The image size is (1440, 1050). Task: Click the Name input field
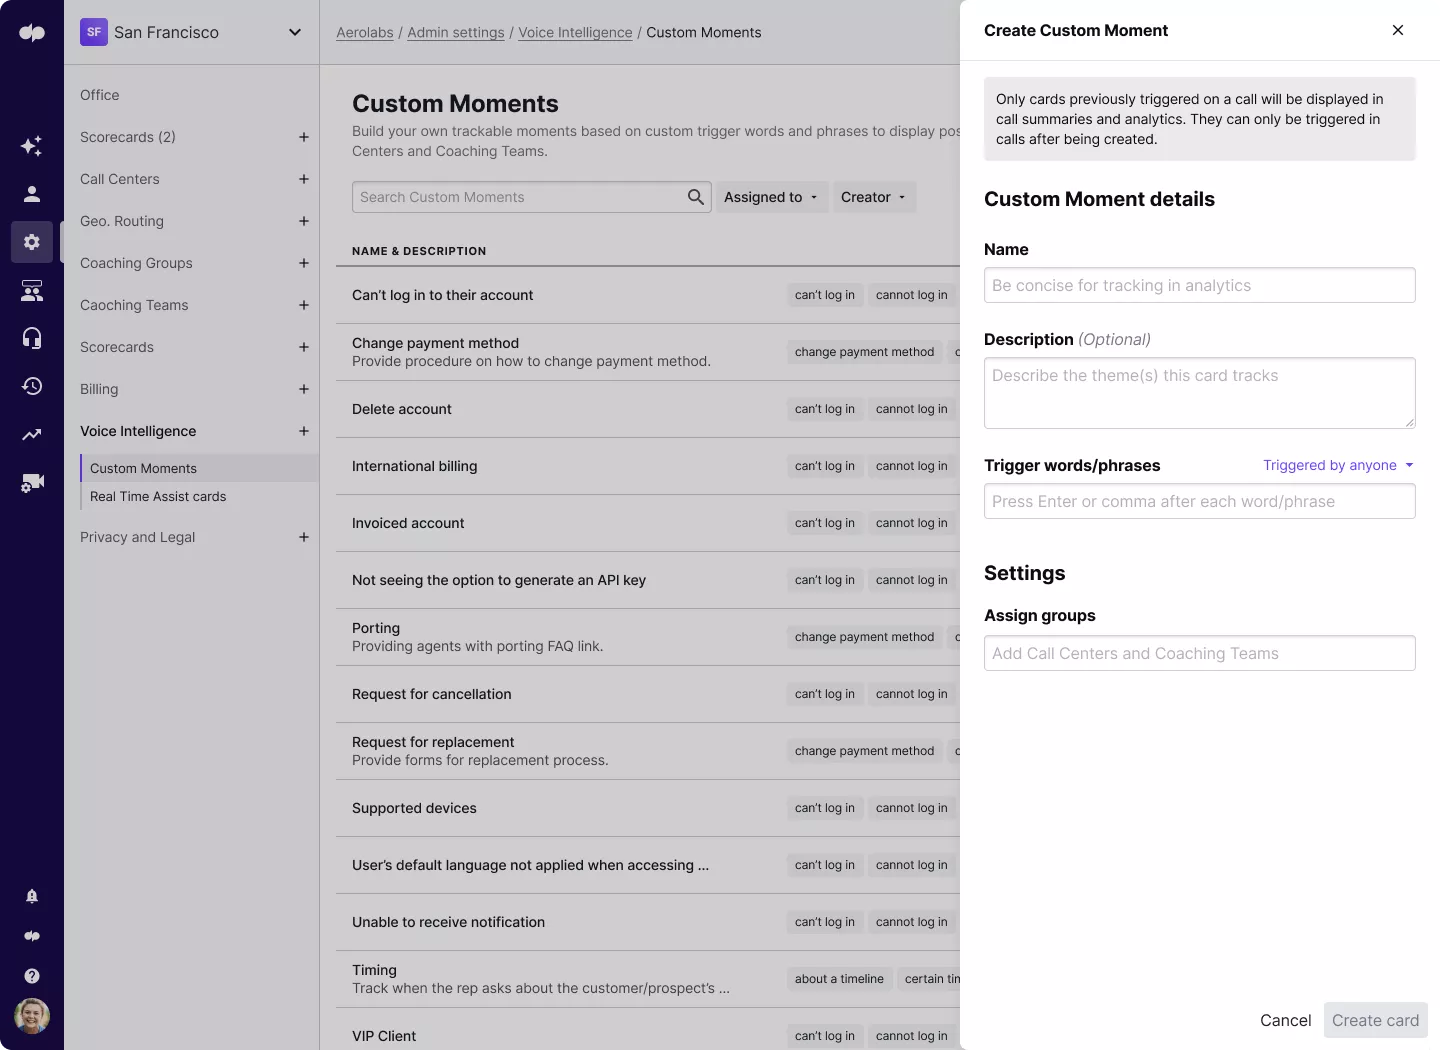(1199, 285)
